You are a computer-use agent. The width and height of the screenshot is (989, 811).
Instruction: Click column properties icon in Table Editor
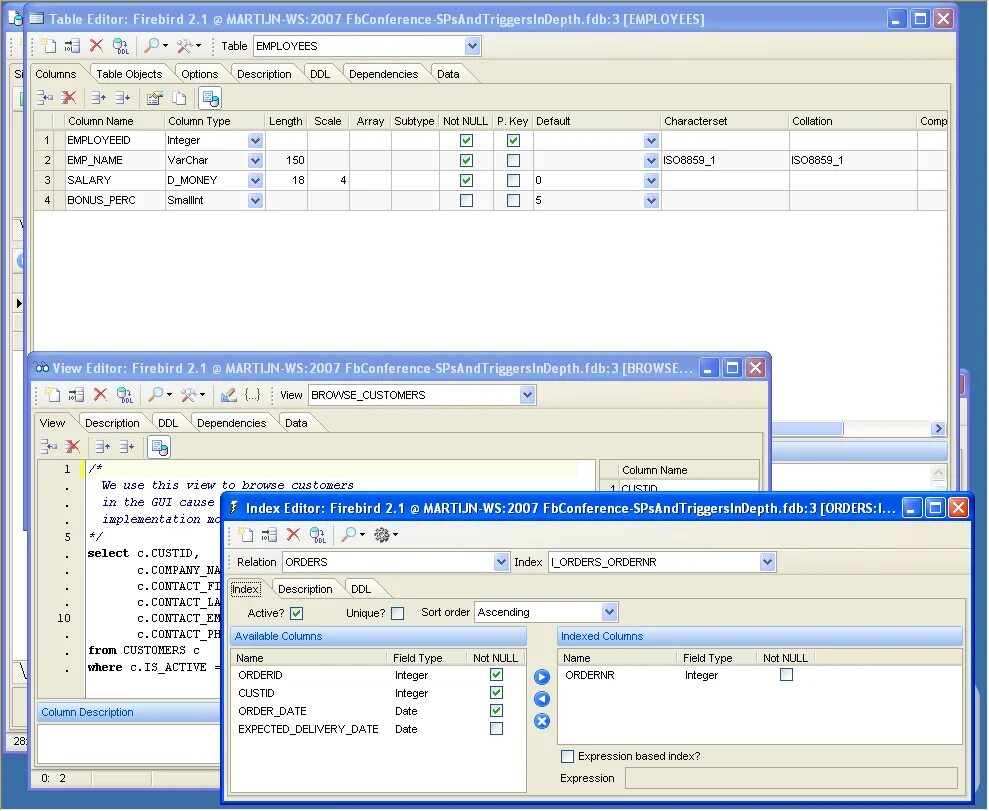coord(155,98)
